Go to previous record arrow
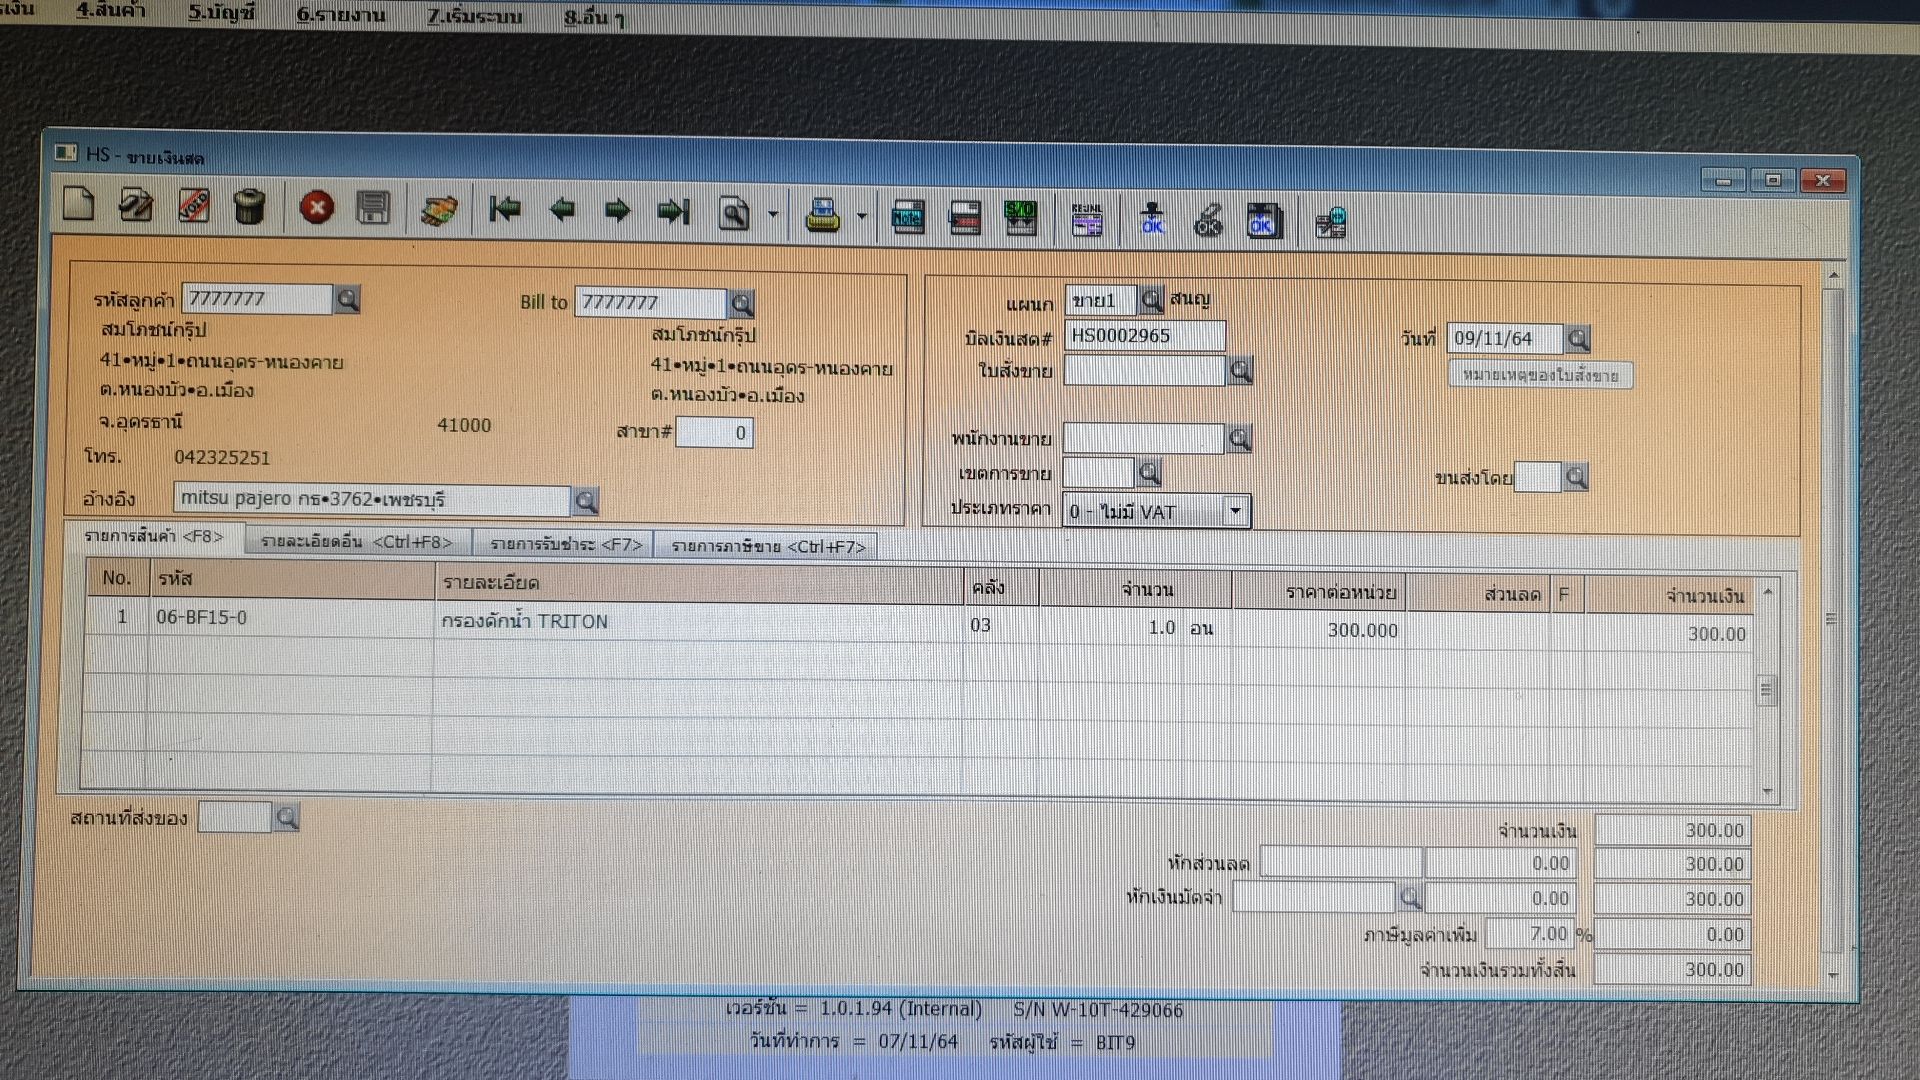The width and height of the screenshot is (1920, 1080). pos(562,210)
